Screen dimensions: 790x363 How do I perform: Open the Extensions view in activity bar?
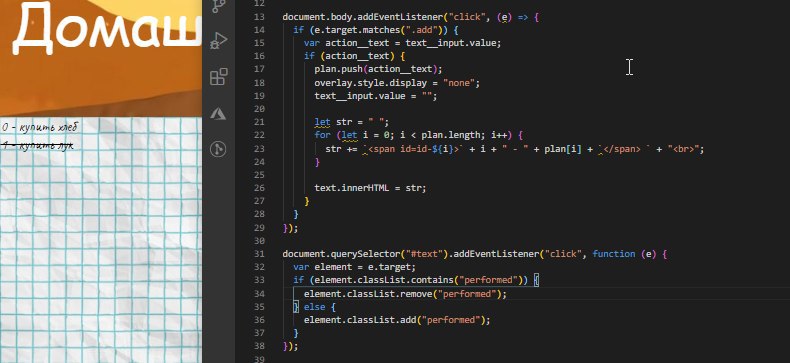pos(218,77)
